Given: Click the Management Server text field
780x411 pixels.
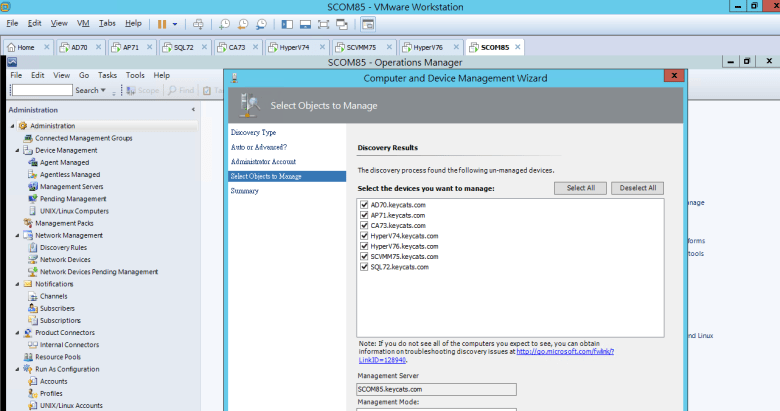Looking at the screenshot, I should (x=436, y=389).
